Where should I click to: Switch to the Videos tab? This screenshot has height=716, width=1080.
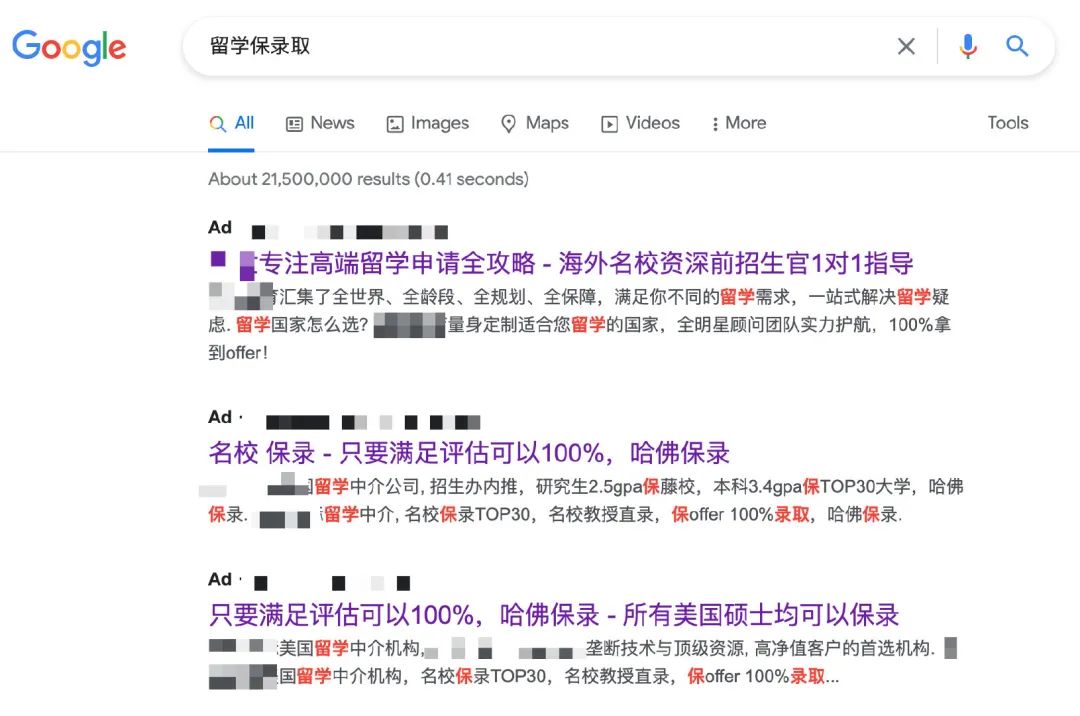tap(651, 123)
